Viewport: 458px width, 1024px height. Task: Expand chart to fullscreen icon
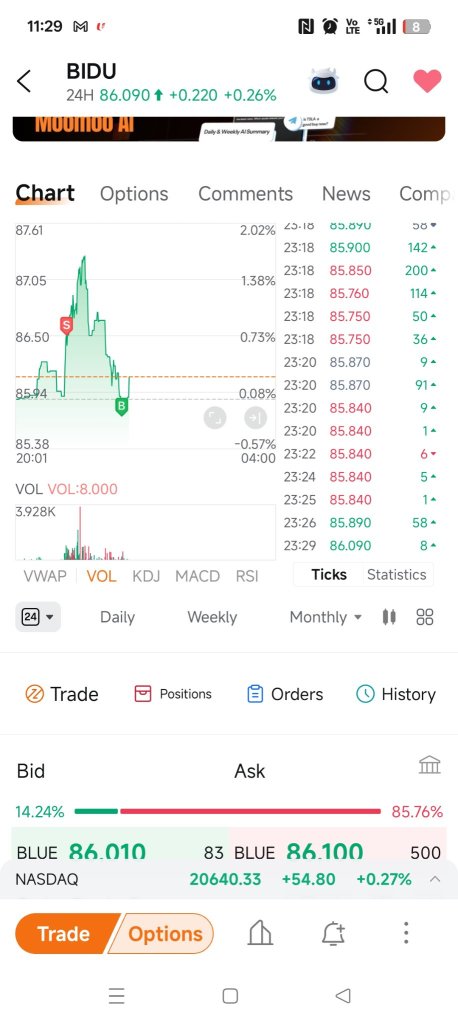click(x=215, y=417)
